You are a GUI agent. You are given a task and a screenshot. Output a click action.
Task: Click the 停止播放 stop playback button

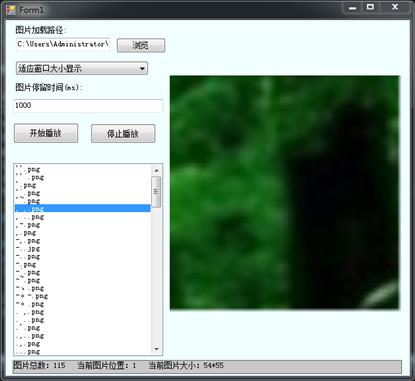[123, 134]
